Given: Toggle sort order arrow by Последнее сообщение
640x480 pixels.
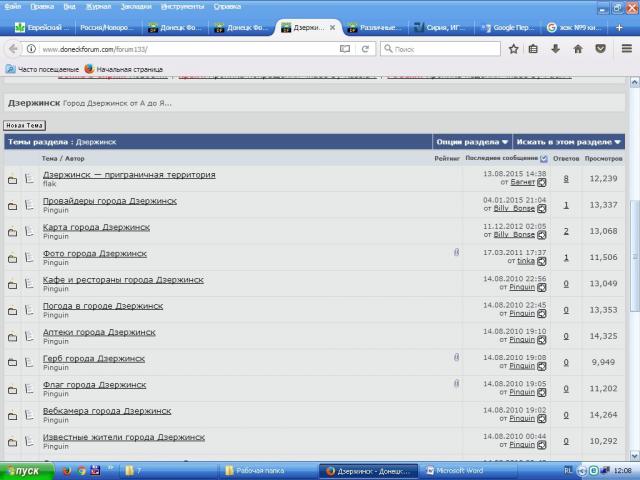Looking at the screenshot, I should tap(544, 158).
